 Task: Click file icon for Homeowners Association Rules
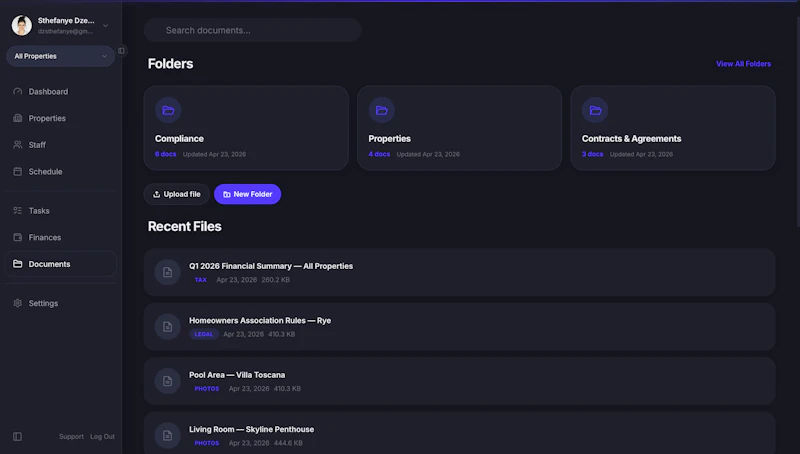tap(168, 326)
